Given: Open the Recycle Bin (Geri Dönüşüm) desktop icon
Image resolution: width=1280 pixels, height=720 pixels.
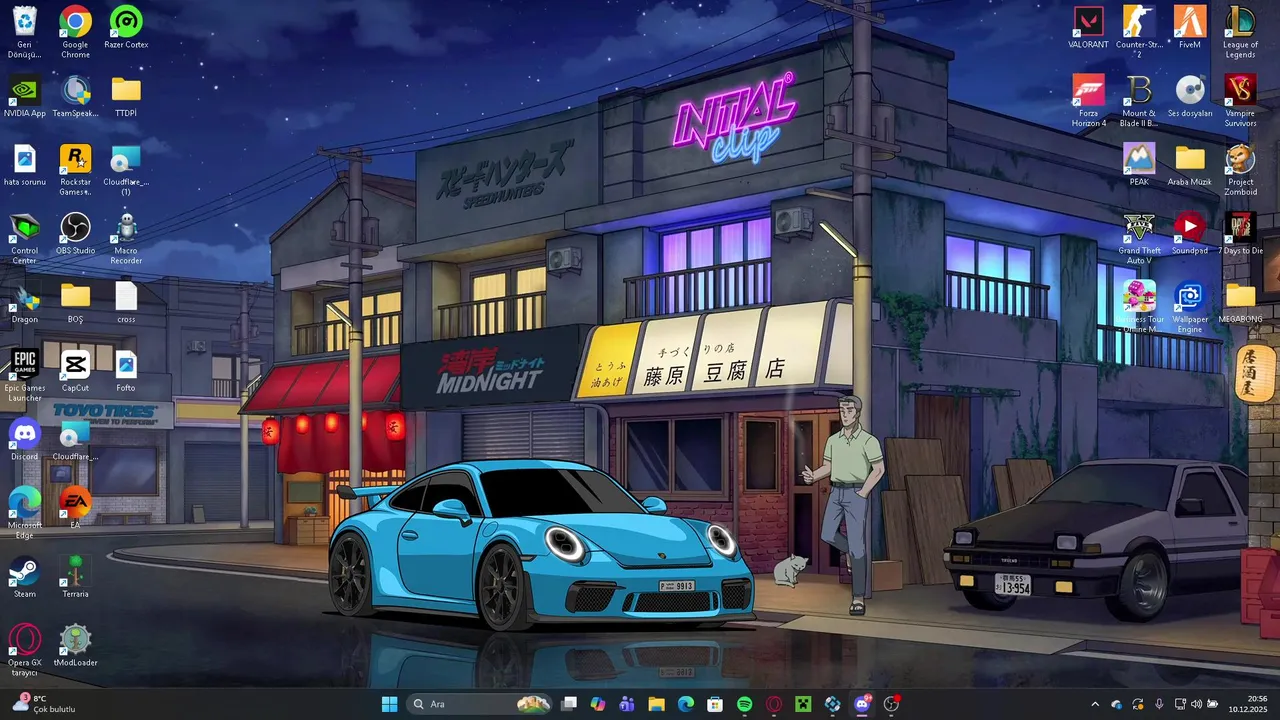Looking at the screenshot, I should coord(24,31).
